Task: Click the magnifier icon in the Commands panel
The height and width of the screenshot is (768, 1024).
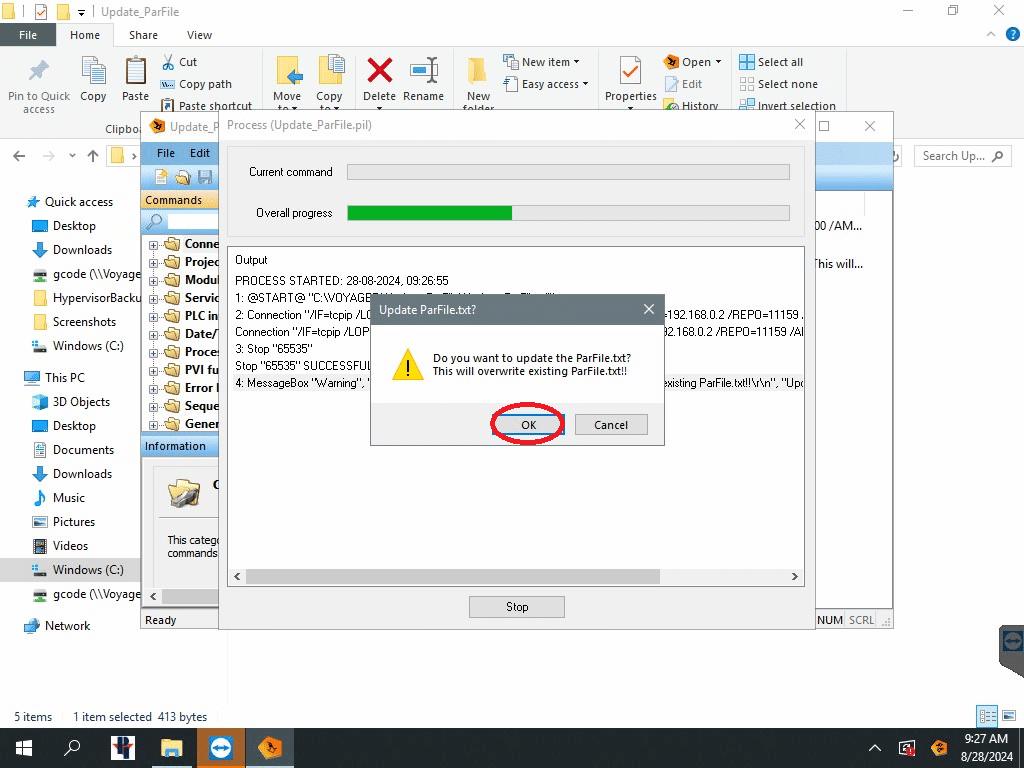Action: pos(156,222)
